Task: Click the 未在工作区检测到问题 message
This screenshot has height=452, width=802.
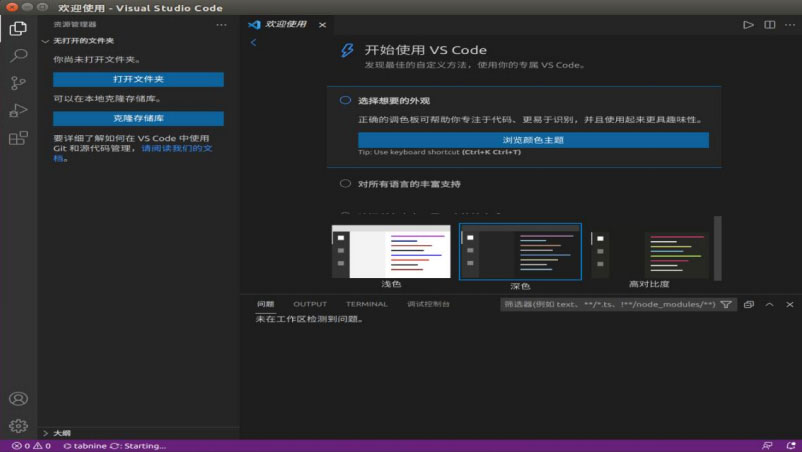Action: (x=309, y=319)
